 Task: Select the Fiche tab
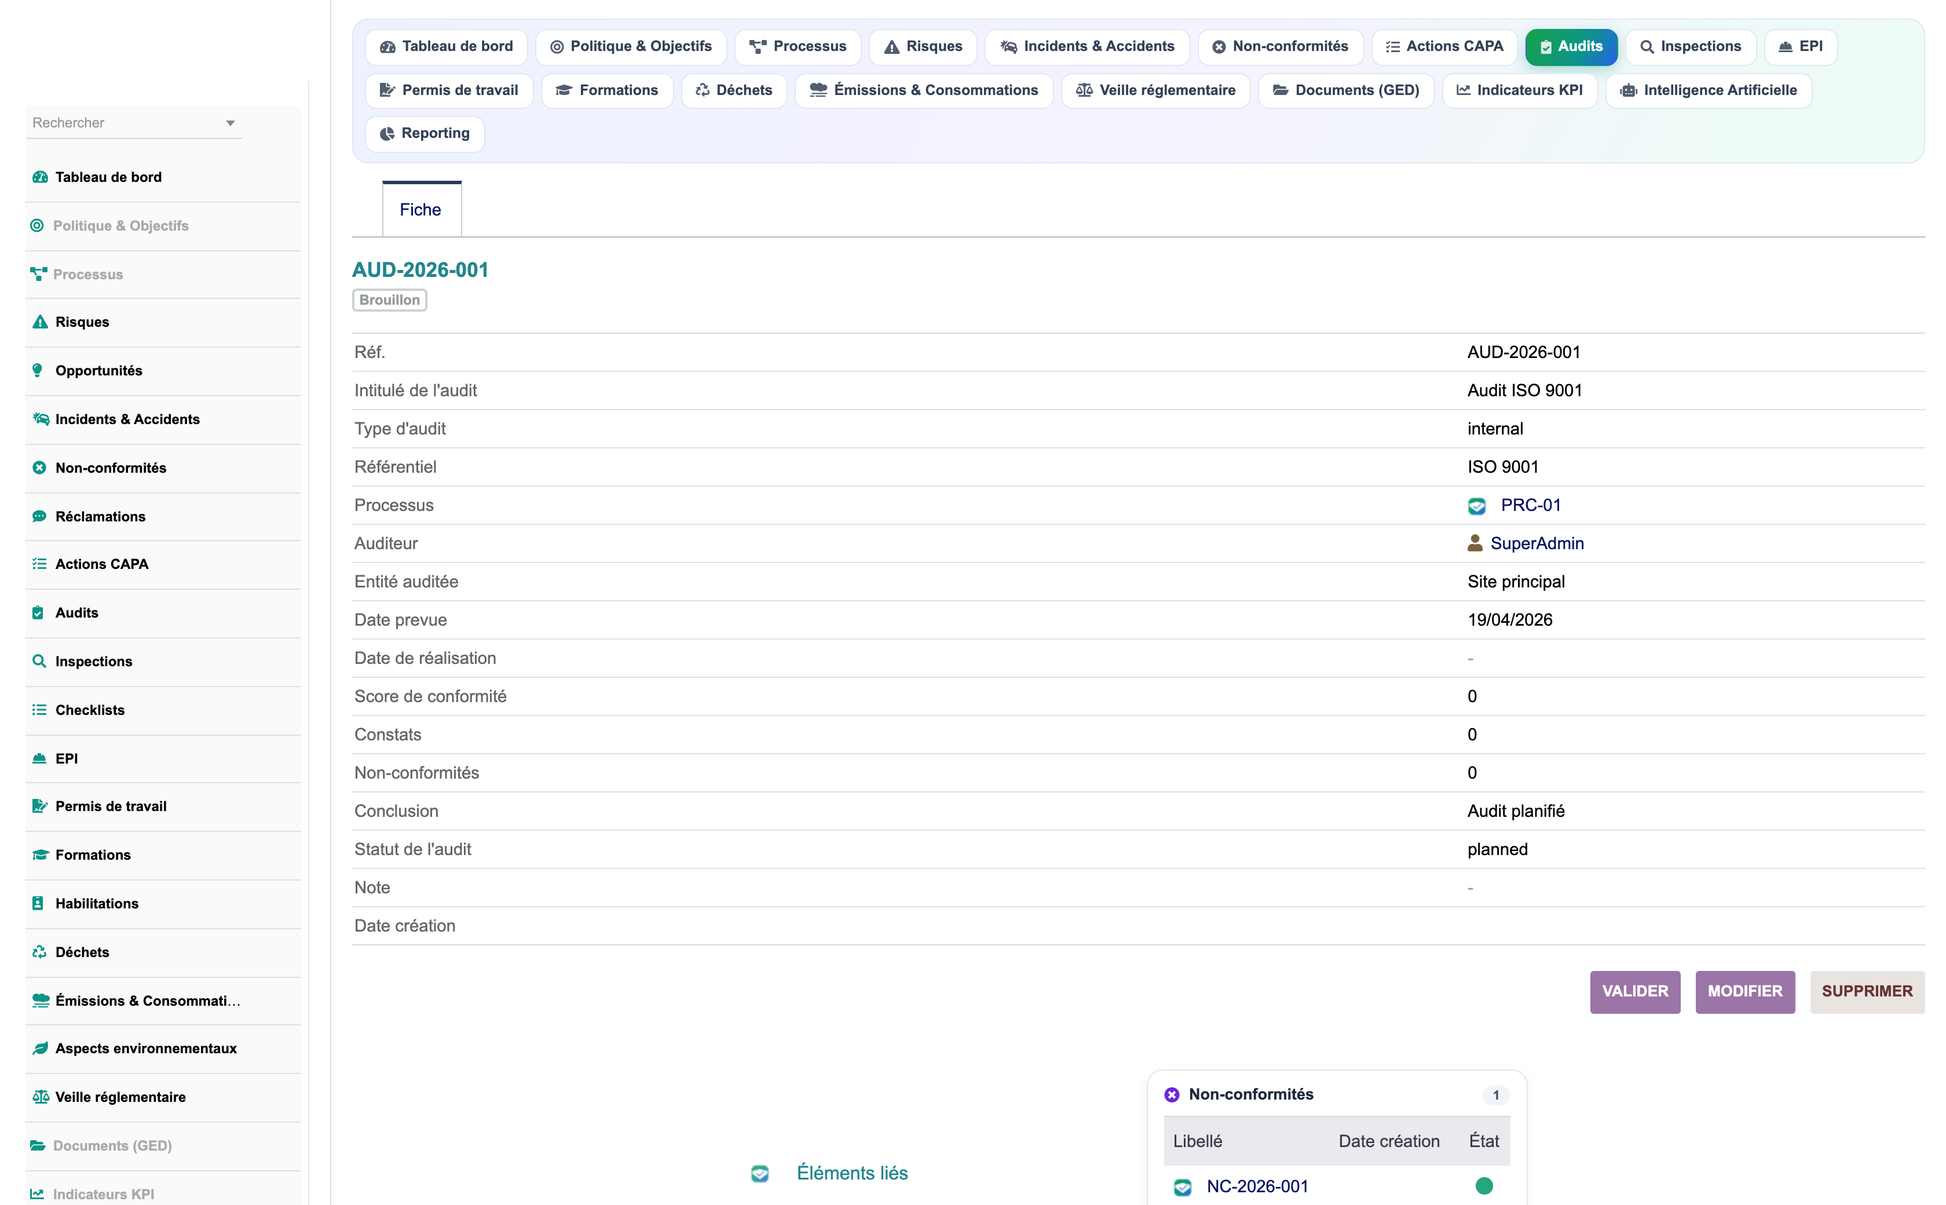click(x=421, y=209)
